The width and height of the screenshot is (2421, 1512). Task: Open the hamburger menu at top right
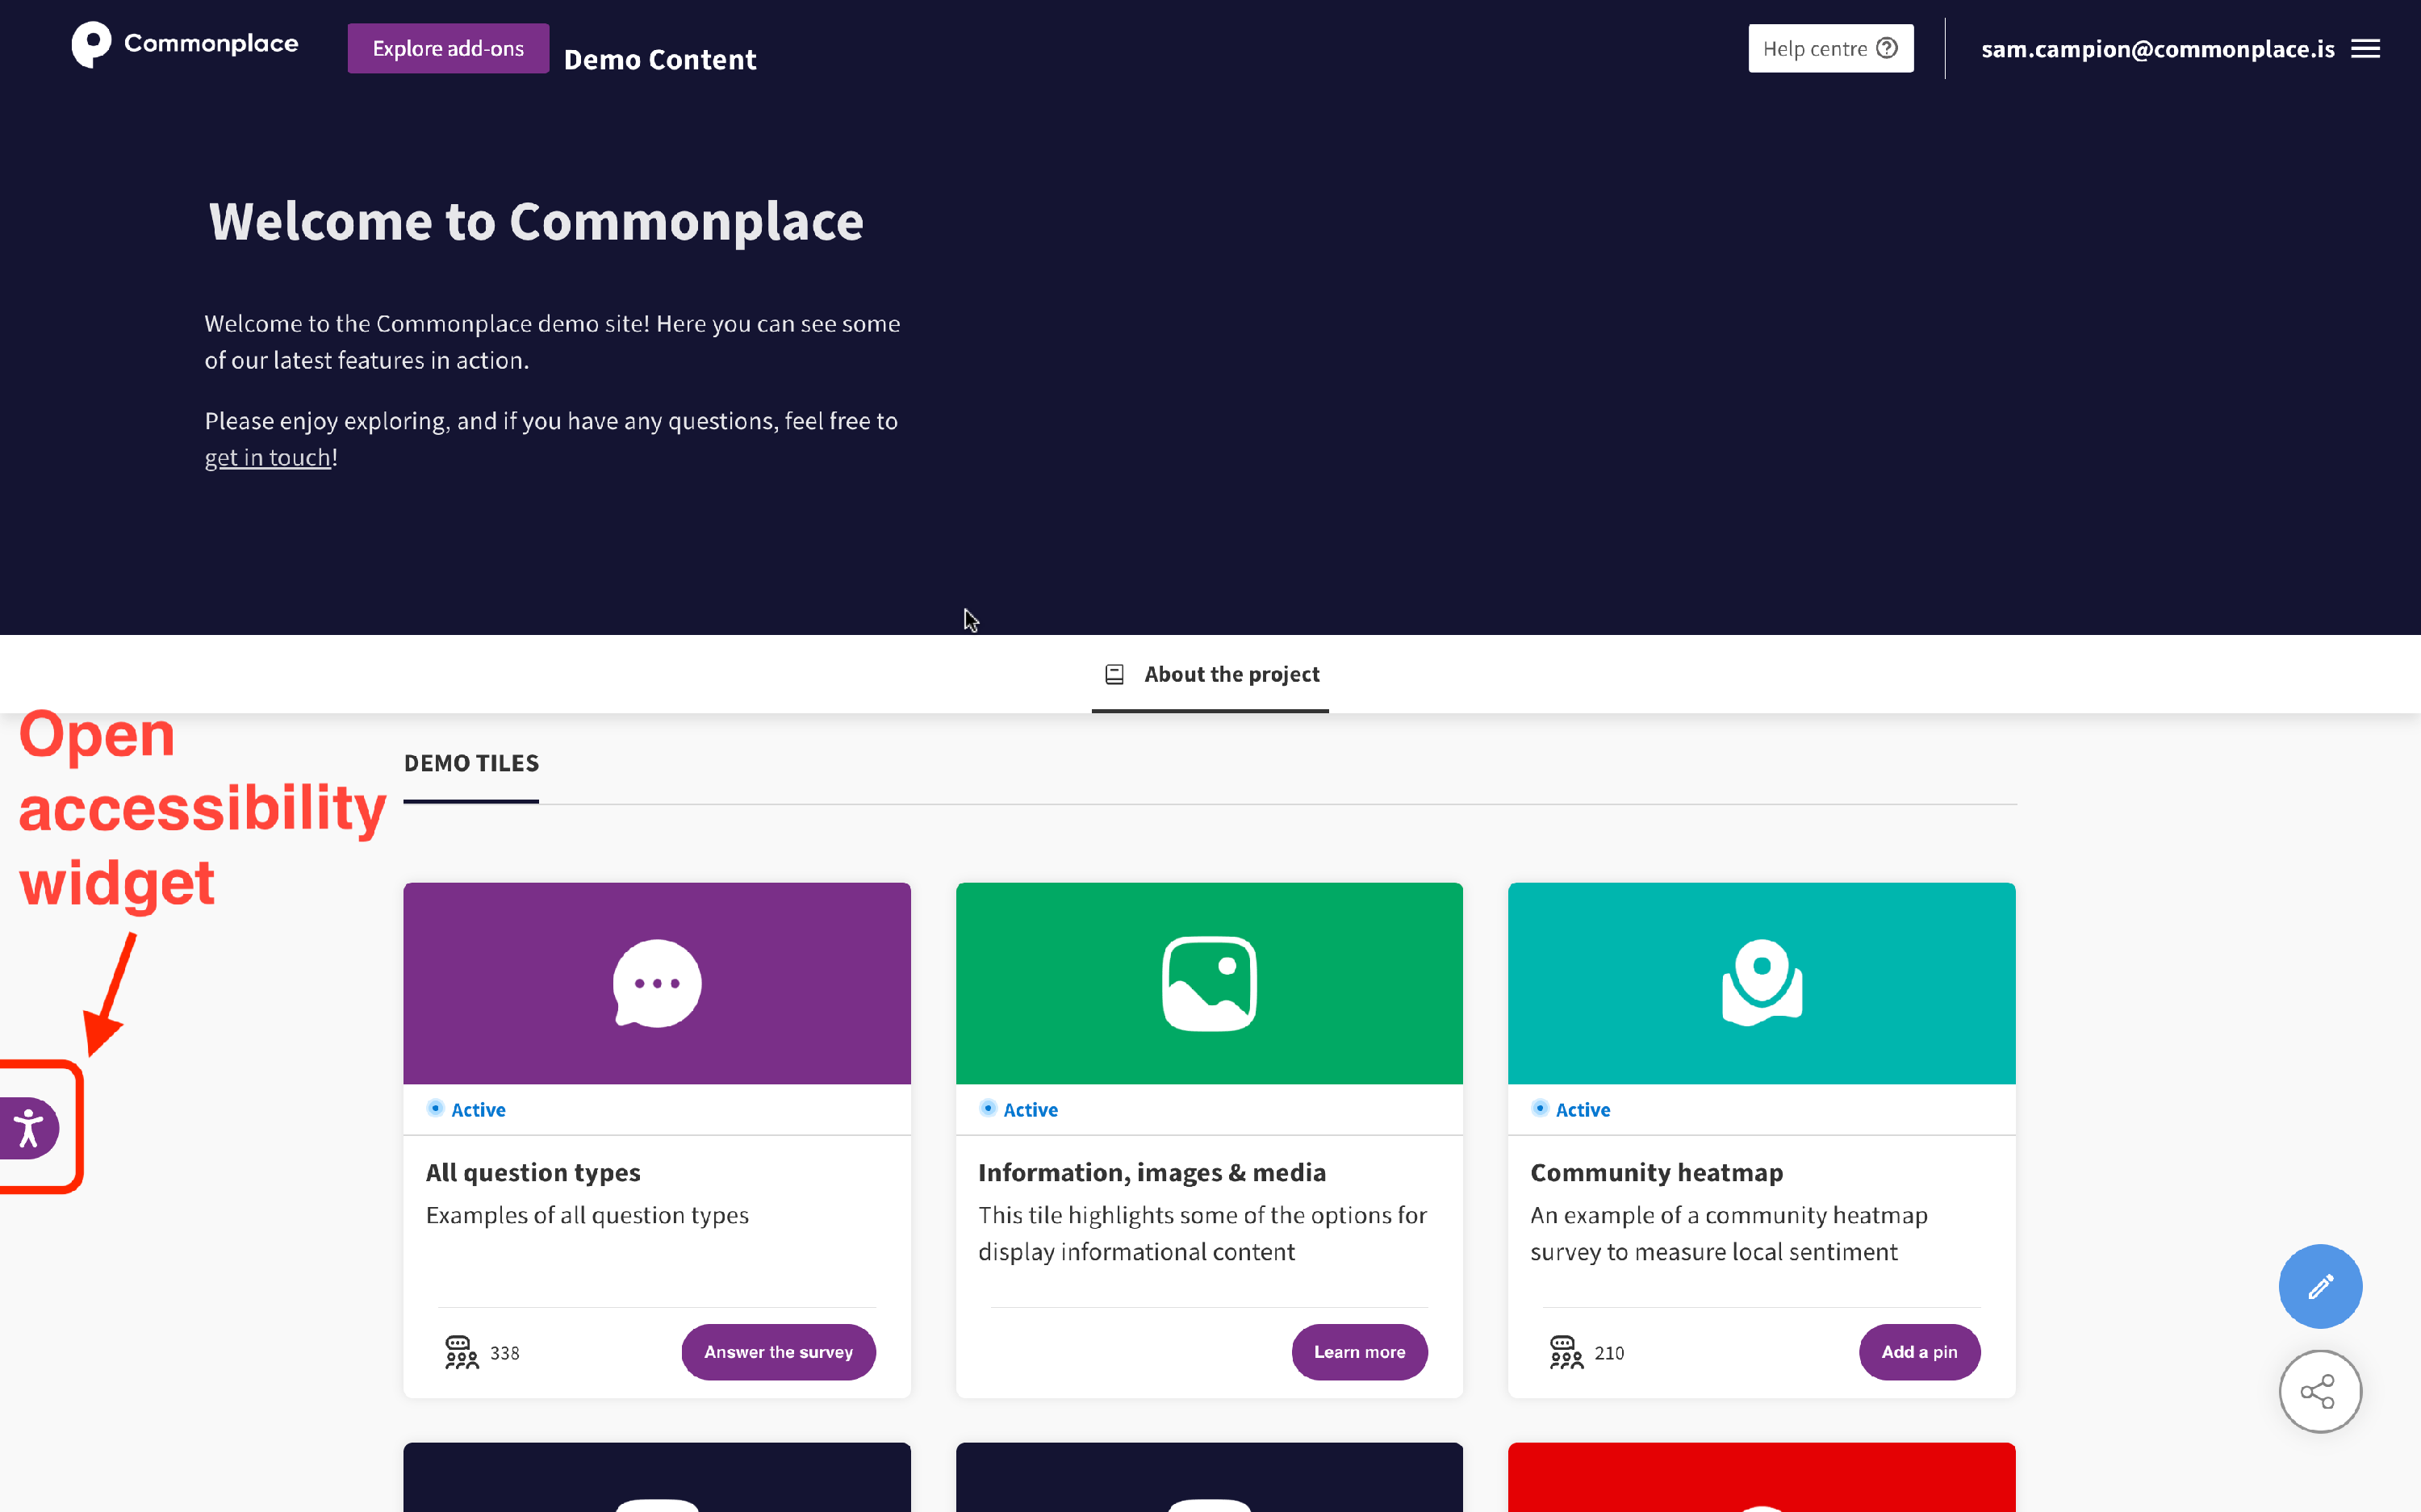tap(2367, 47)
